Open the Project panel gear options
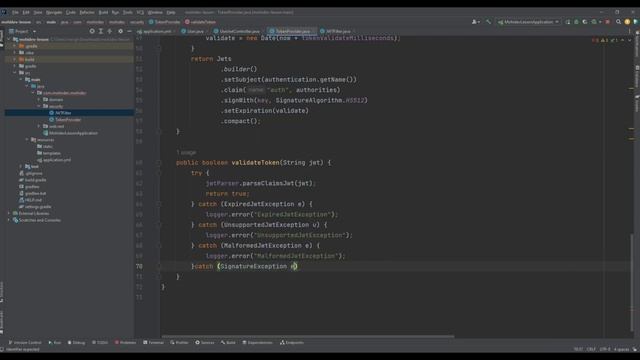The height and width of the screenshot is (360, 640). (120, 31)
